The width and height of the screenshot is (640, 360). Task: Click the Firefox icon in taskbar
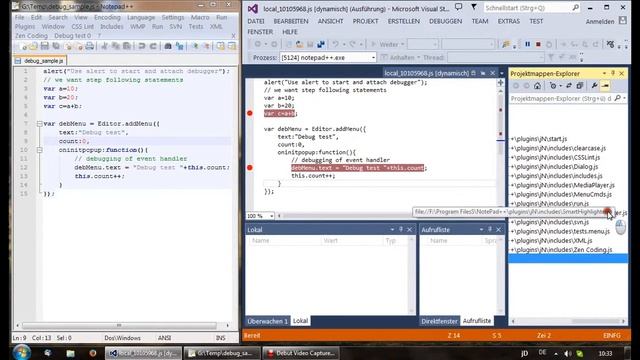tap(93, 353)
